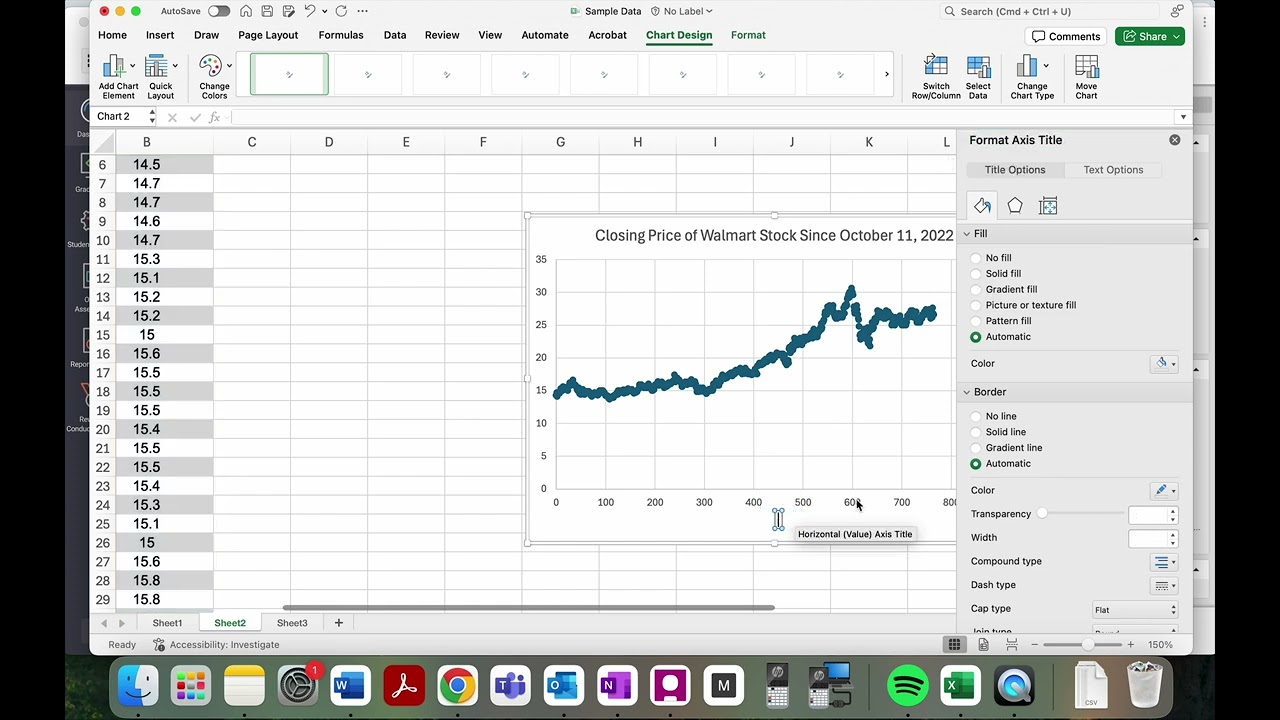This screenshot has width=1280, height=720.
Task: Open Effects pentagon icon in Format pane
Action: click(1015, 205)
